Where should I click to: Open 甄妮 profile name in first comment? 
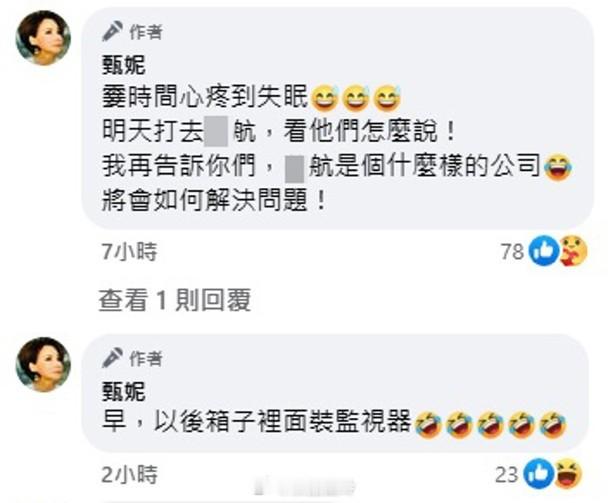[124, 64]
